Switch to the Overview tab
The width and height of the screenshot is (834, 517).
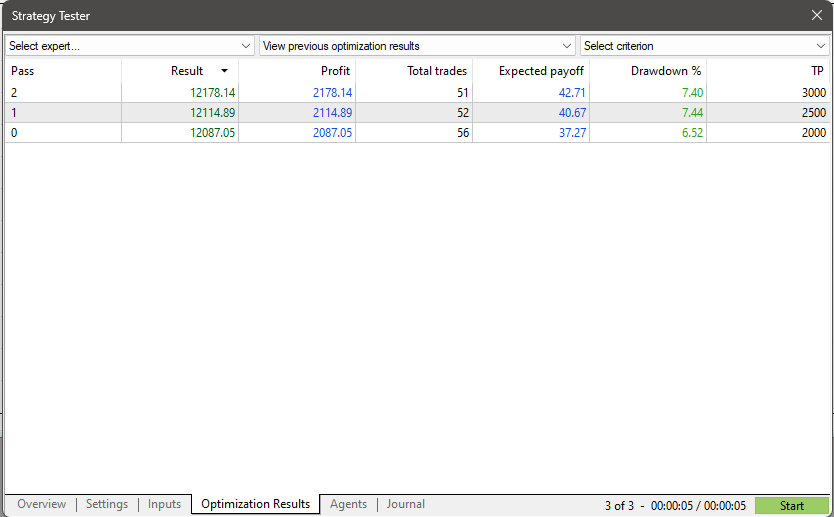(x=41, y=504)
